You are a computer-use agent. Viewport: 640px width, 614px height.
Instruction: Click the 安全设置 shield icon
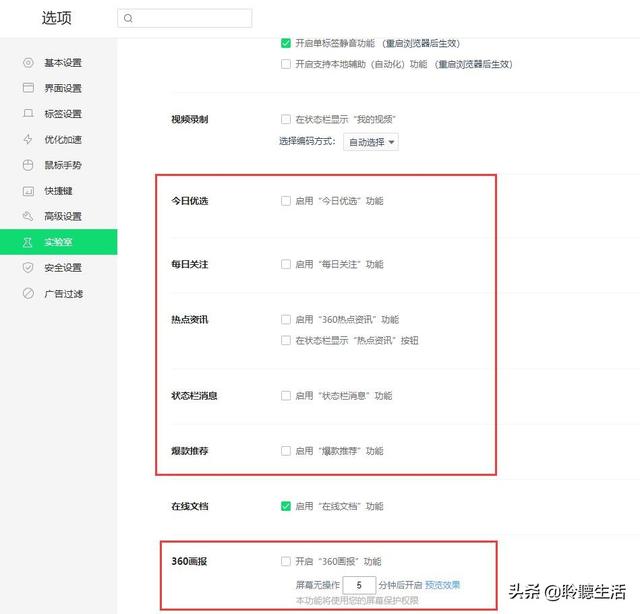click(x=28, y=267)
